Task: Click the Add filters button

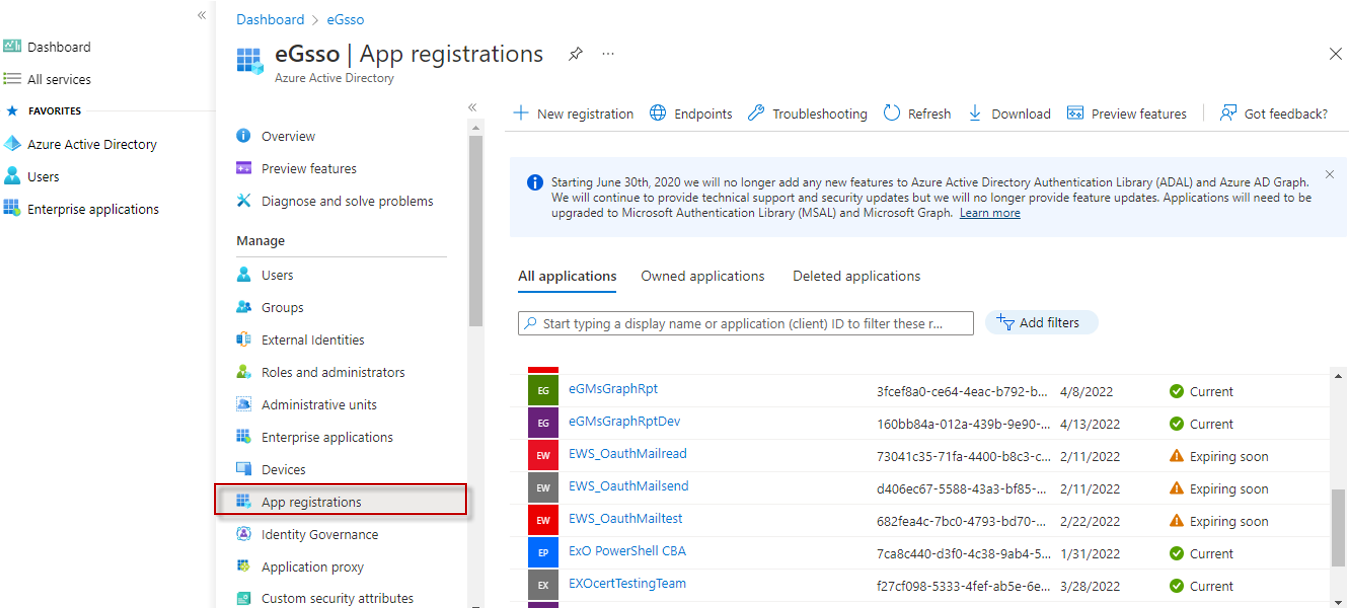Action: [x=1041, y=323]
